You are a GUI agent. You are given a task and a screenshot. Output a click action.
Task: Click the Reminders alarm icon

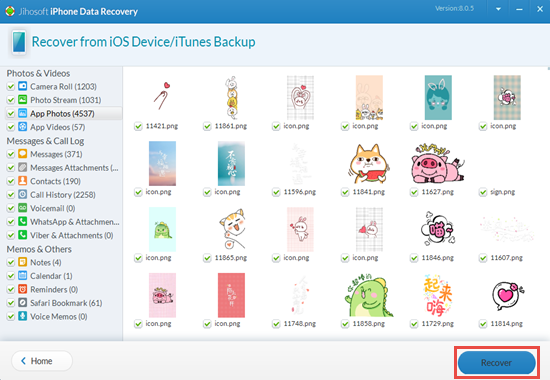click(x=22, y=289)
